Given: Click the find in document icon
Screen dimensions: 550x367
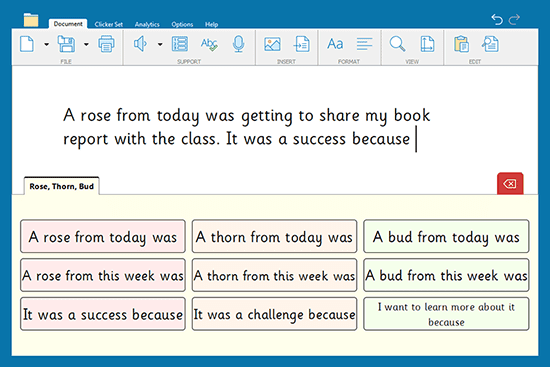Looking at the screenshot, I should pos(490,44).
